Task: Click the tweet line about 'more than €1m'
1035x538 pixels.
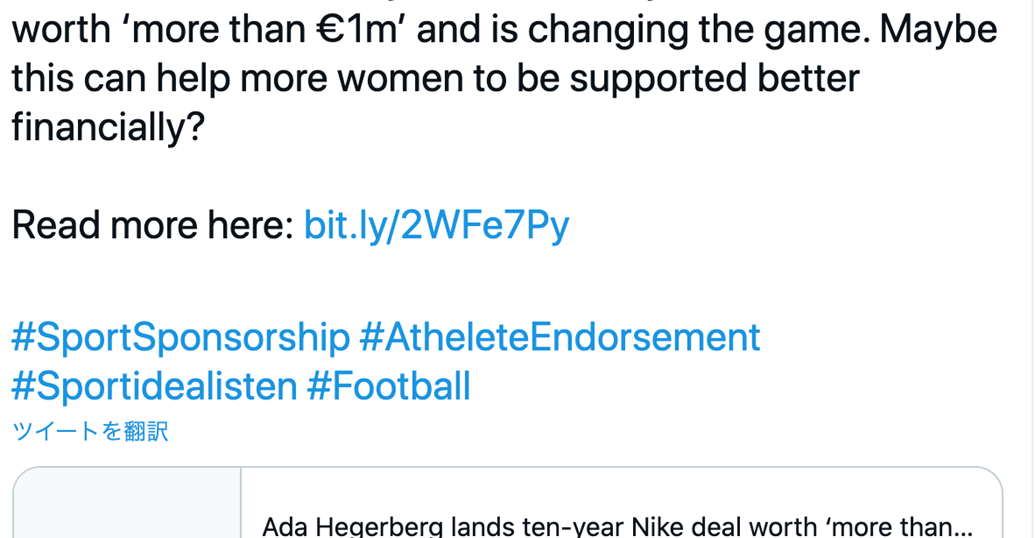Action: click(x=504, y=30)
